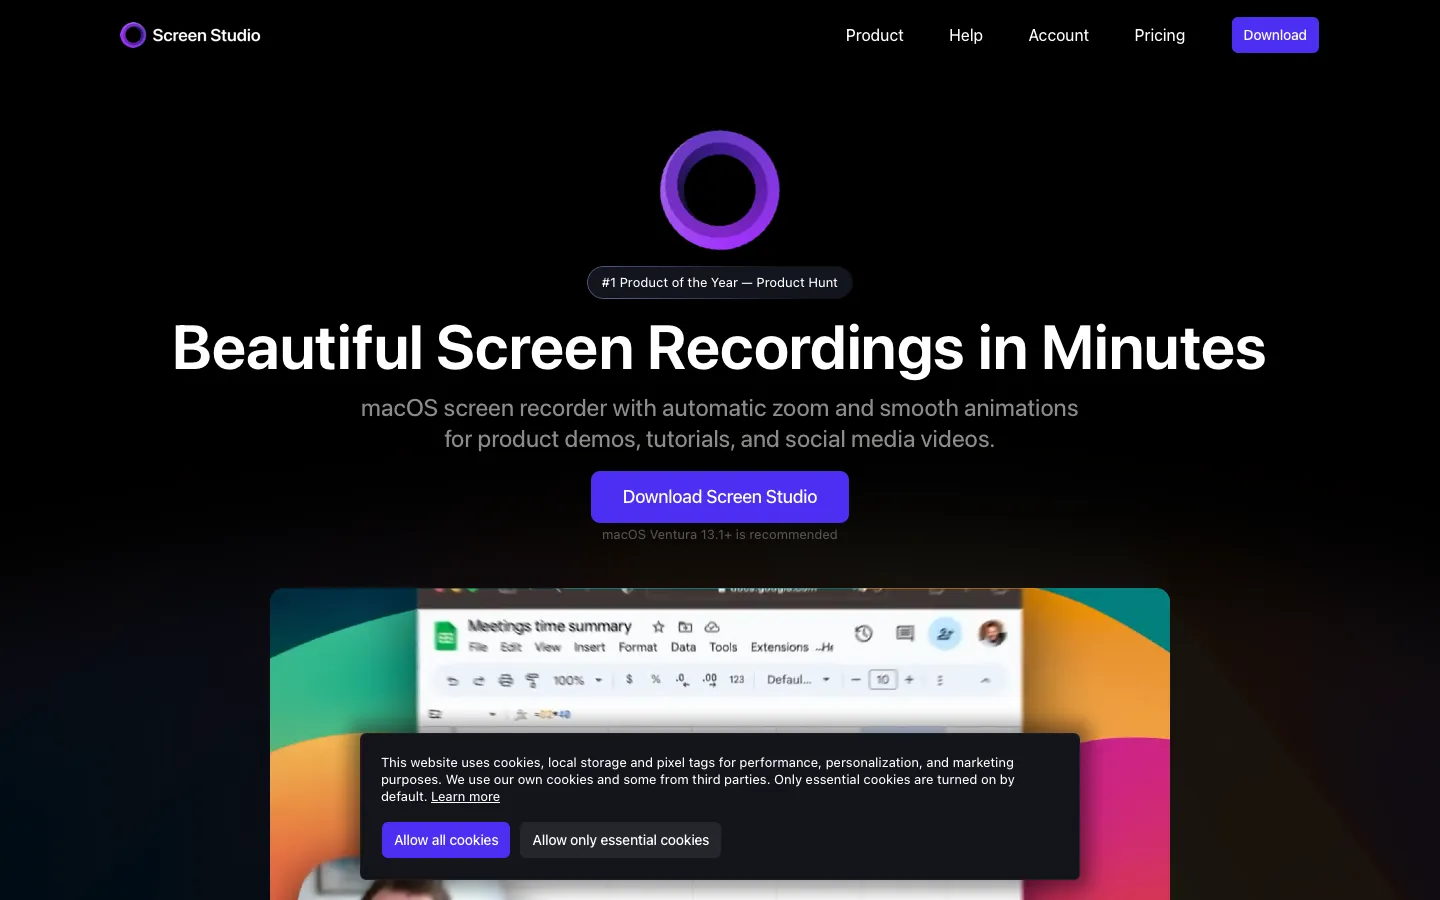This screenshot has height=900, width=1440.
Task: Click the #1 Product of the Year badge
Action: tap(720, 283)
